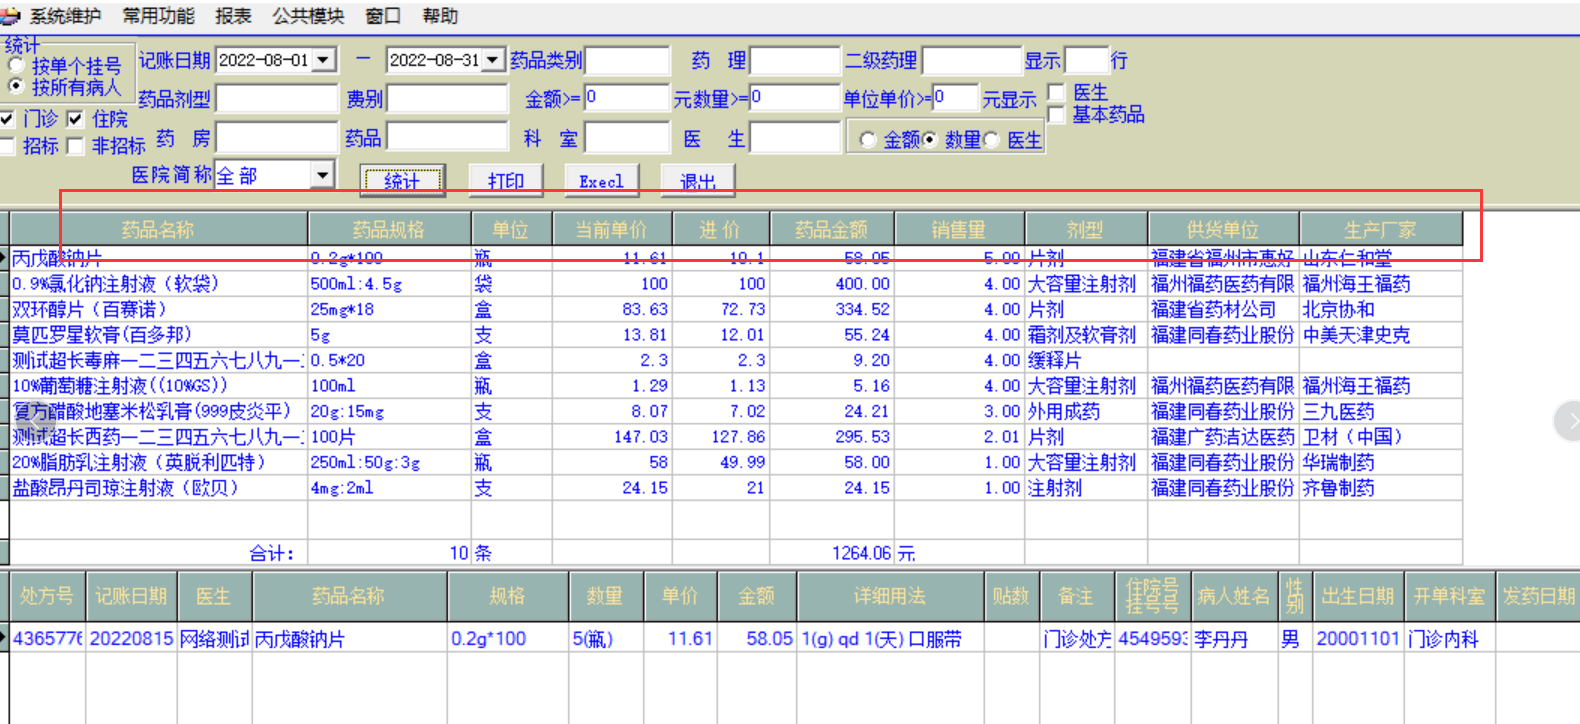The image size is (1580, 724).
Task: Click the 元数量>= value field
Action: [795, 97]
